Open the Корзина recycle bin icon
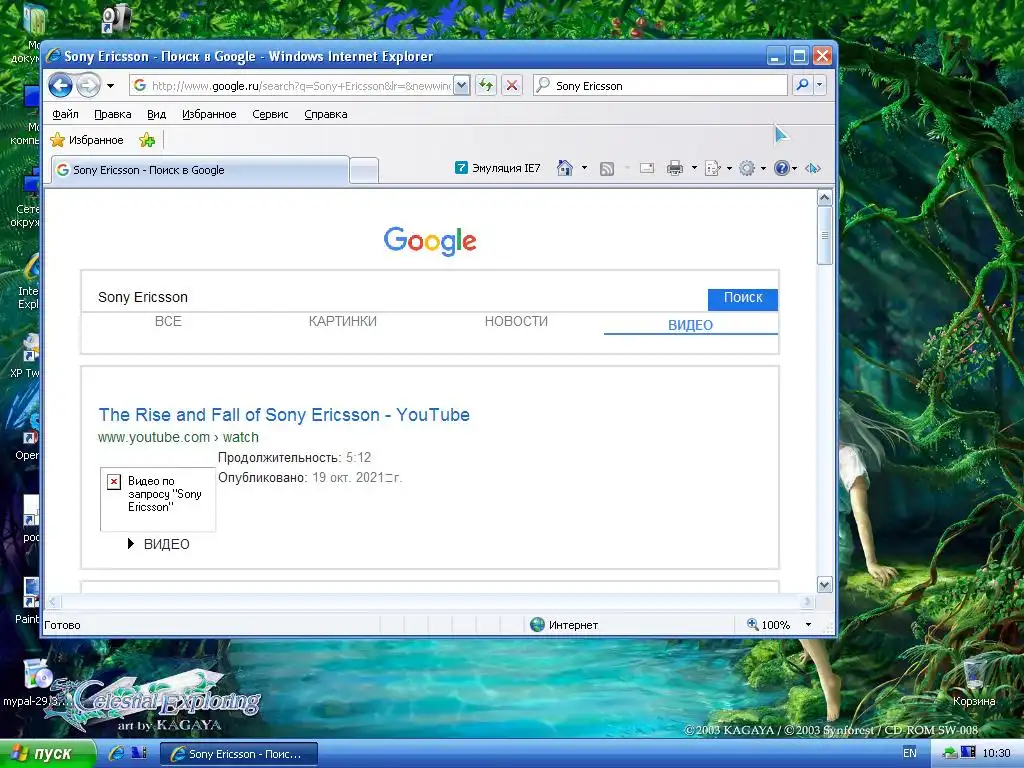 point(974,682)
